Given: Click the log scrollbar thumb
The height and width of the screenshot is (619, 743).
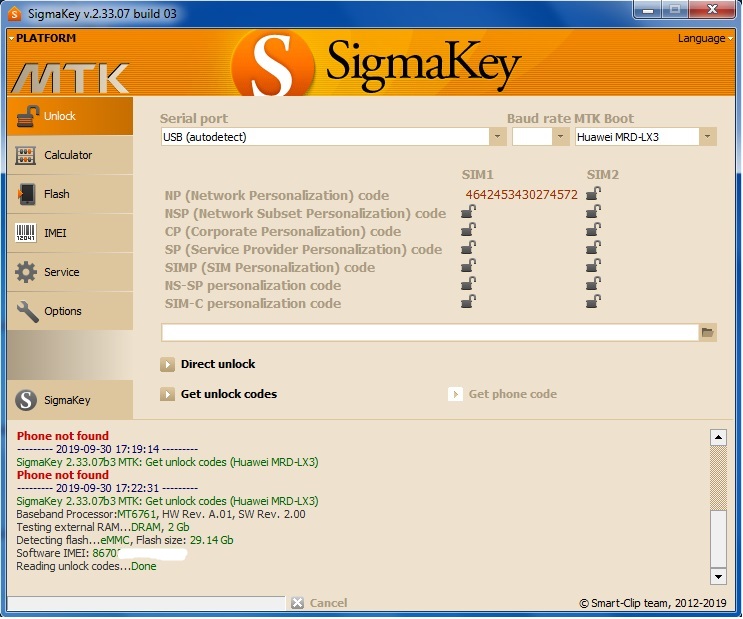Looking at the screenshot, I should pos(718,538).
